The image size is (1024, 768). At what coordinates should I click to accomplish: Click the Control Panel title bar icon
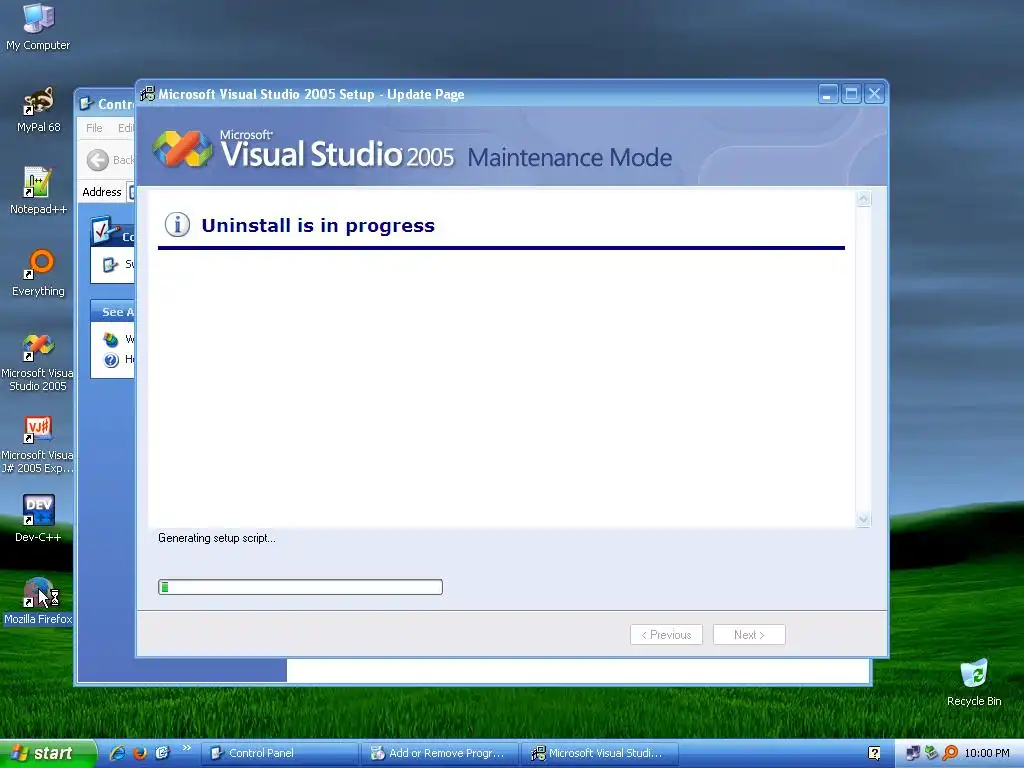point(86,104)
